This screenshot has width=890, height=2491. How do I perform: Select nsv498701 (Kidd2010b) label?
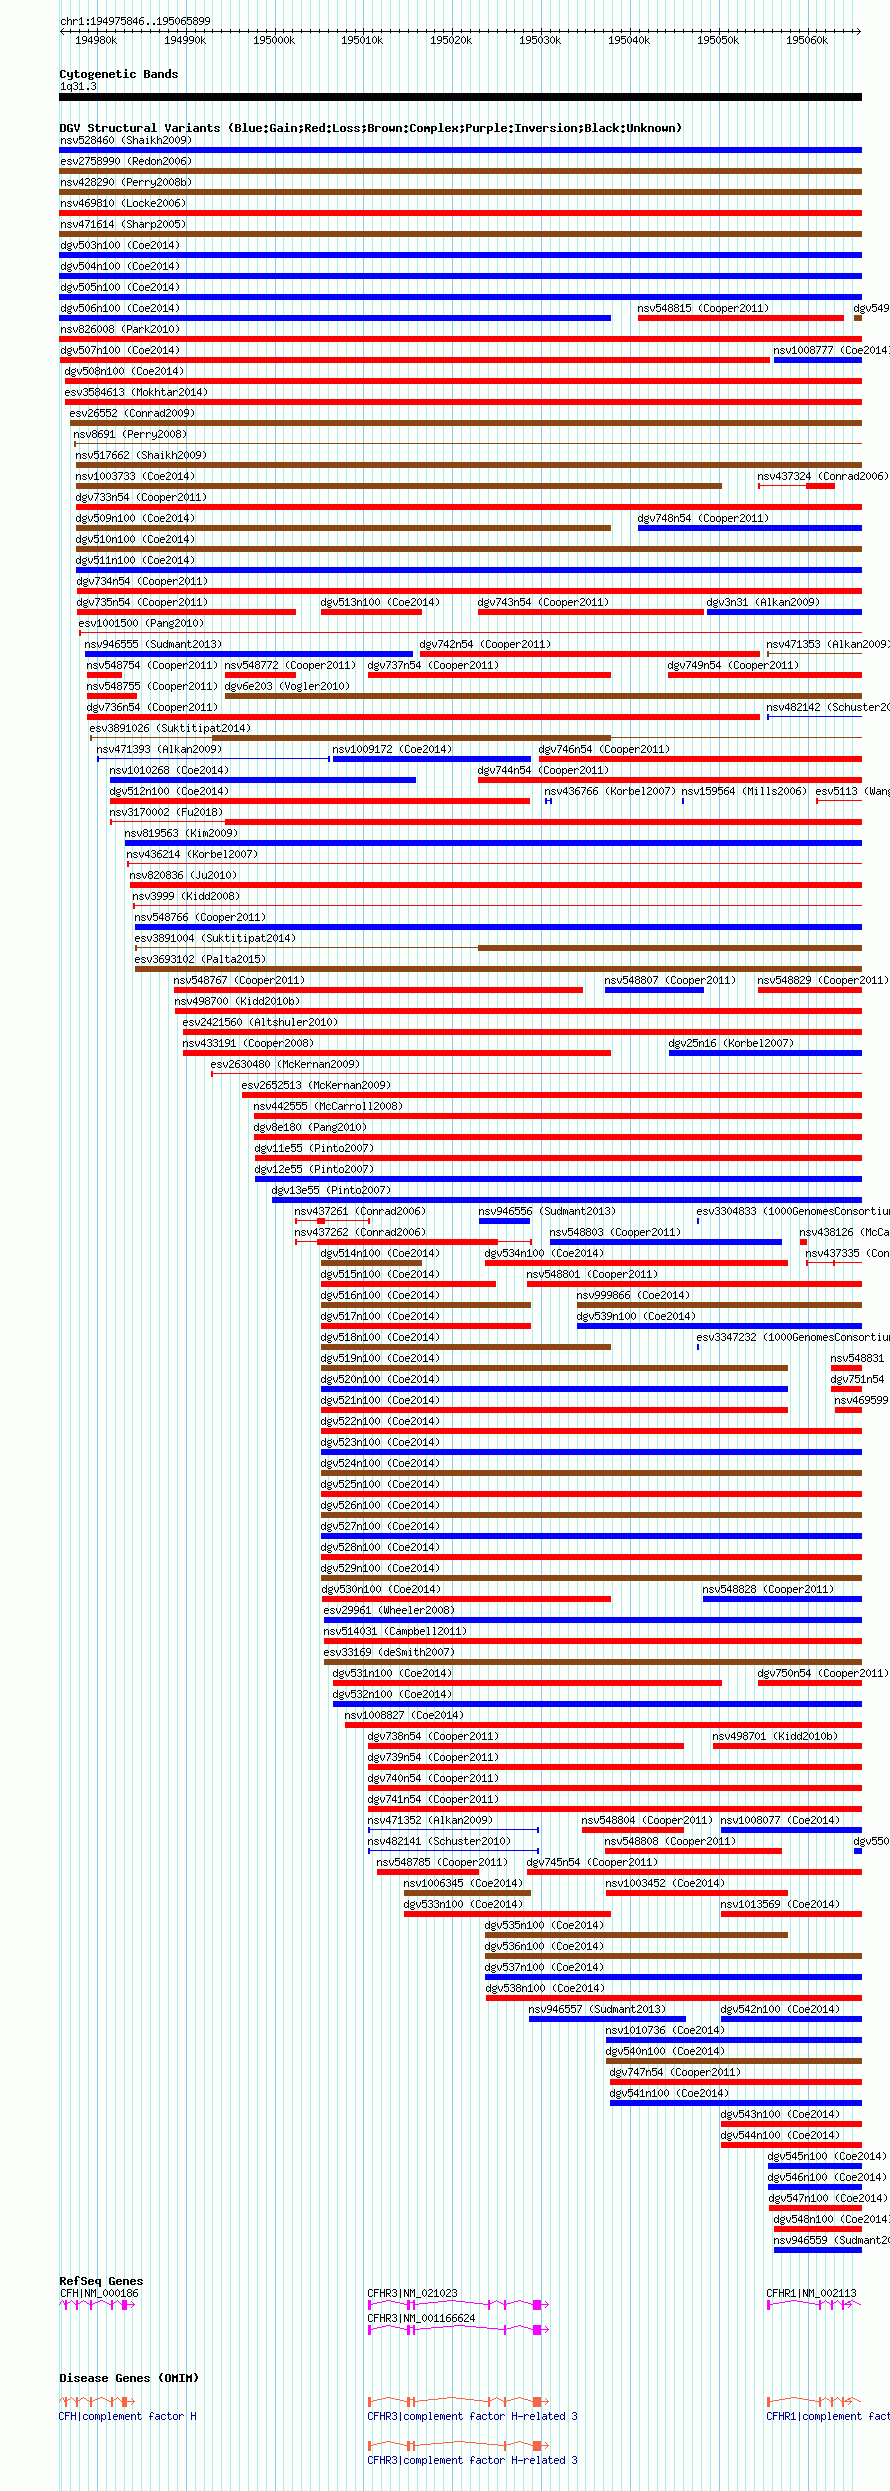tap(775, 1736)
